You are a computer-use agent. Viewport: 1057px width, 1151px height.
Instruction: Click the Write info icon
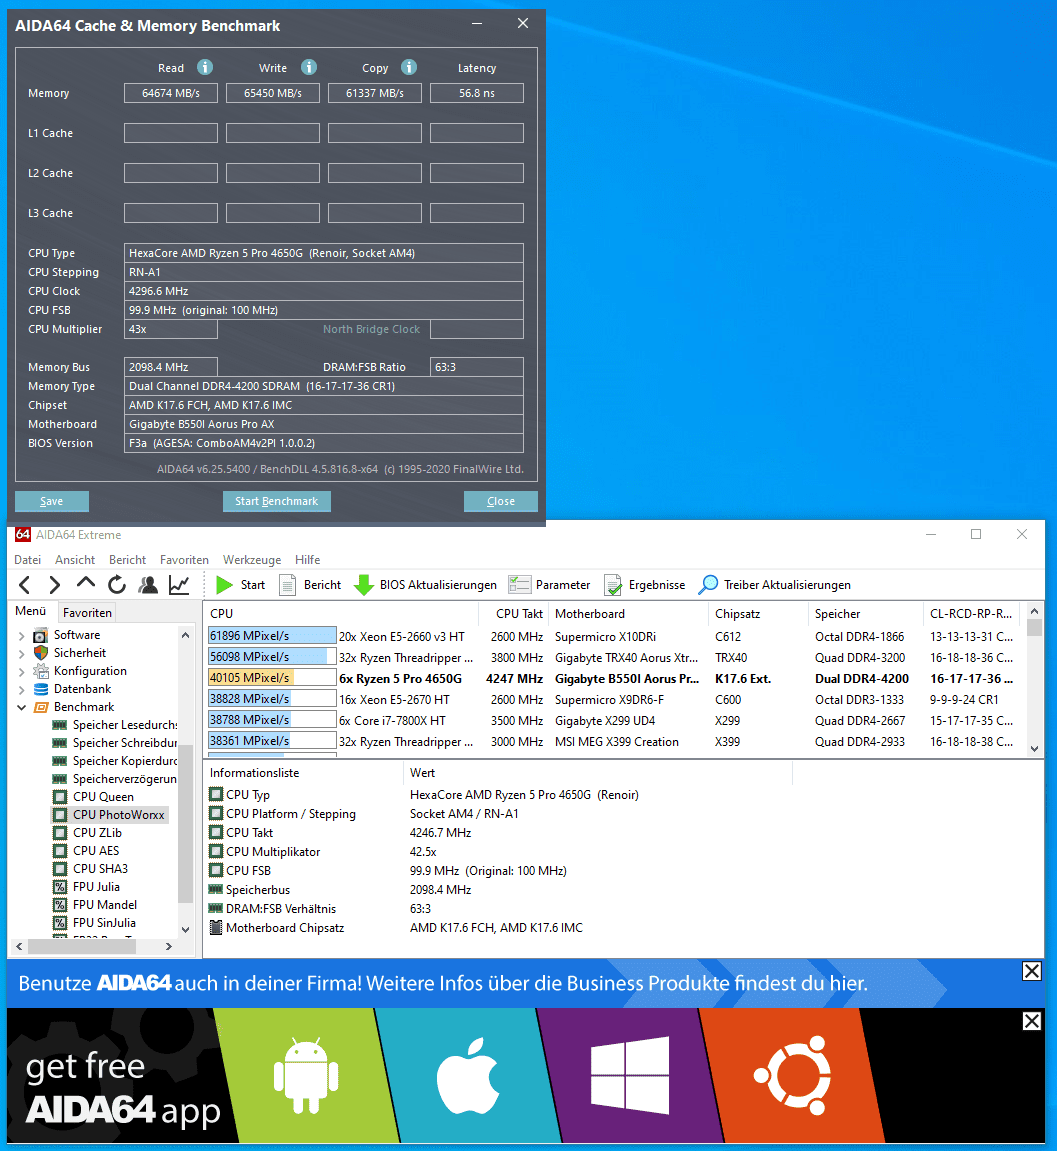pyautogui.click(x=309, y=68)
